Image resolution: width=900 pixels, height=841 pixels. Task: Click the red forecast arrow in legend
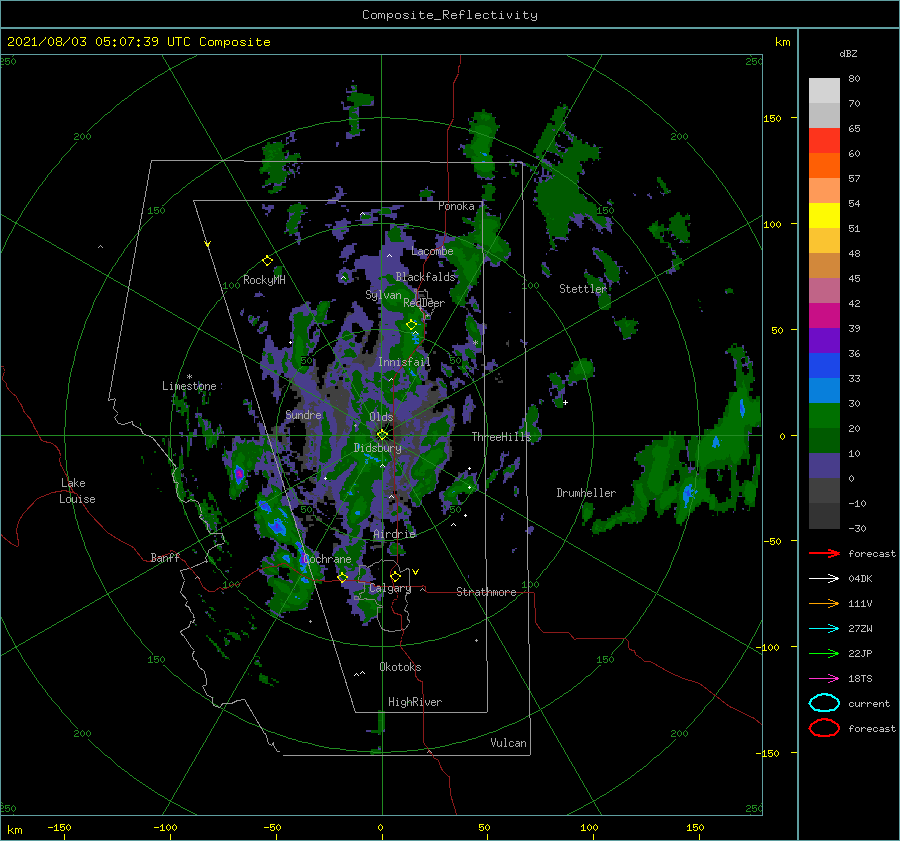coord(824,553)
